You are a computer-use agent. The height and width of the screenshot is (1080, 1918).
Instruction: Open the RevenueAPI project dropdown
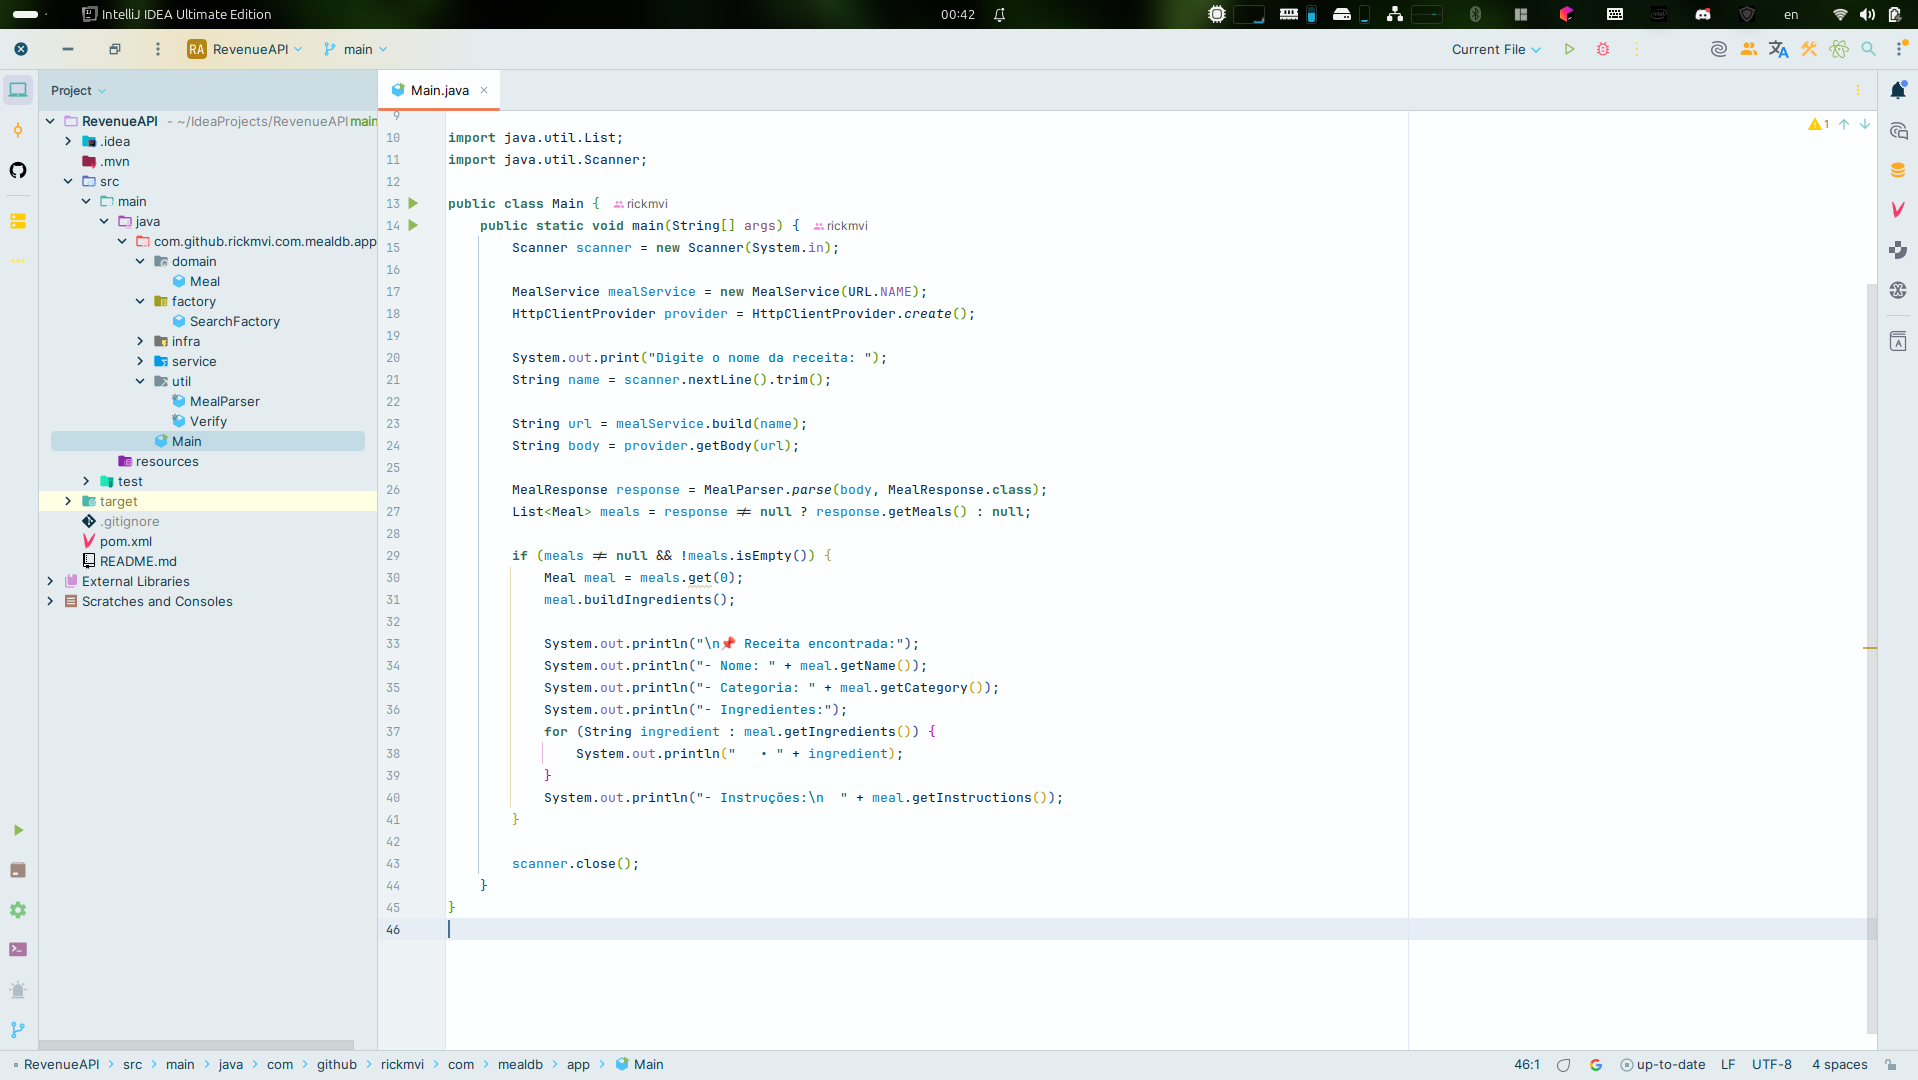245,49
